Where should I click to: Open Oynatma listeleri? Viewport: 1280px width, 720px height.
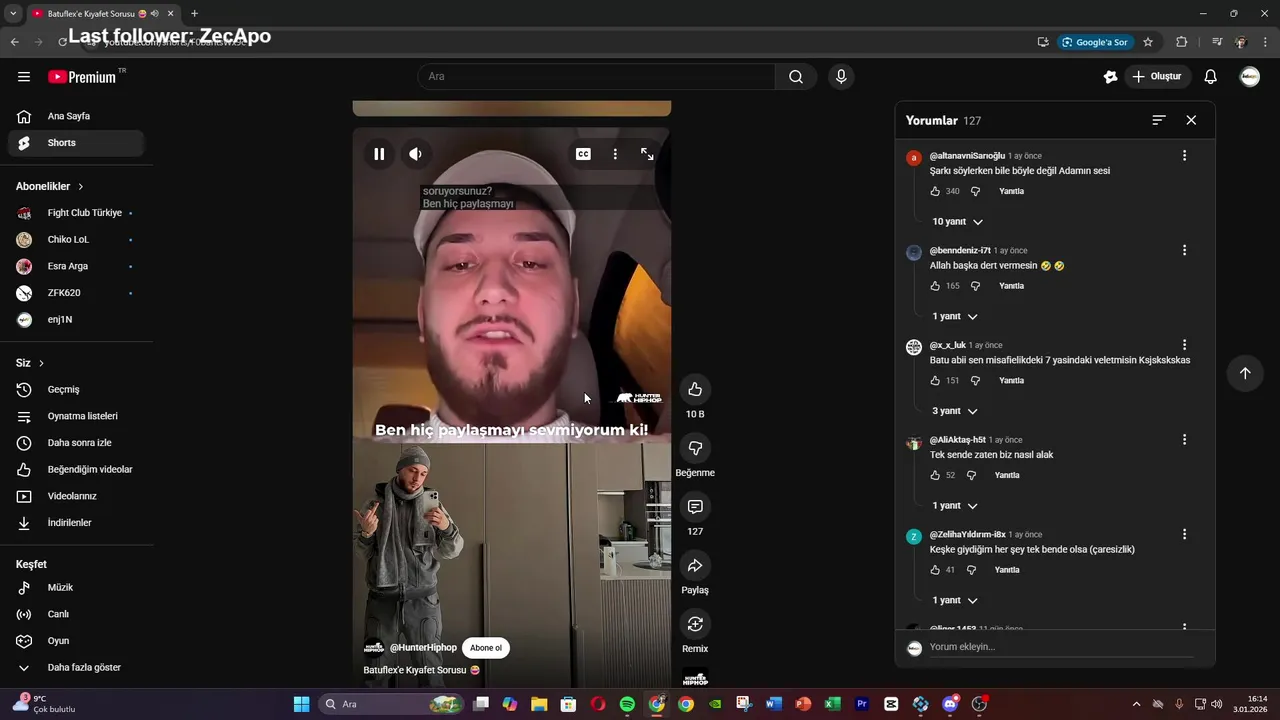(76, 416)
